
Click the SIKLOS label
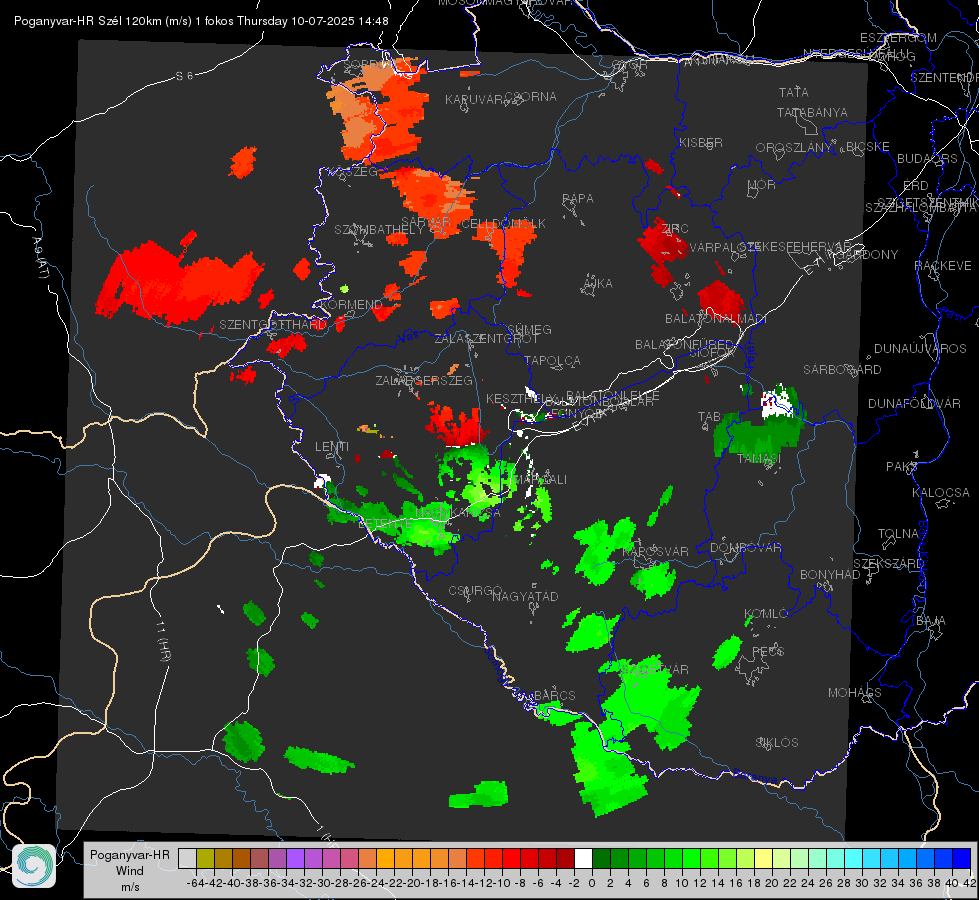[777, 742]
